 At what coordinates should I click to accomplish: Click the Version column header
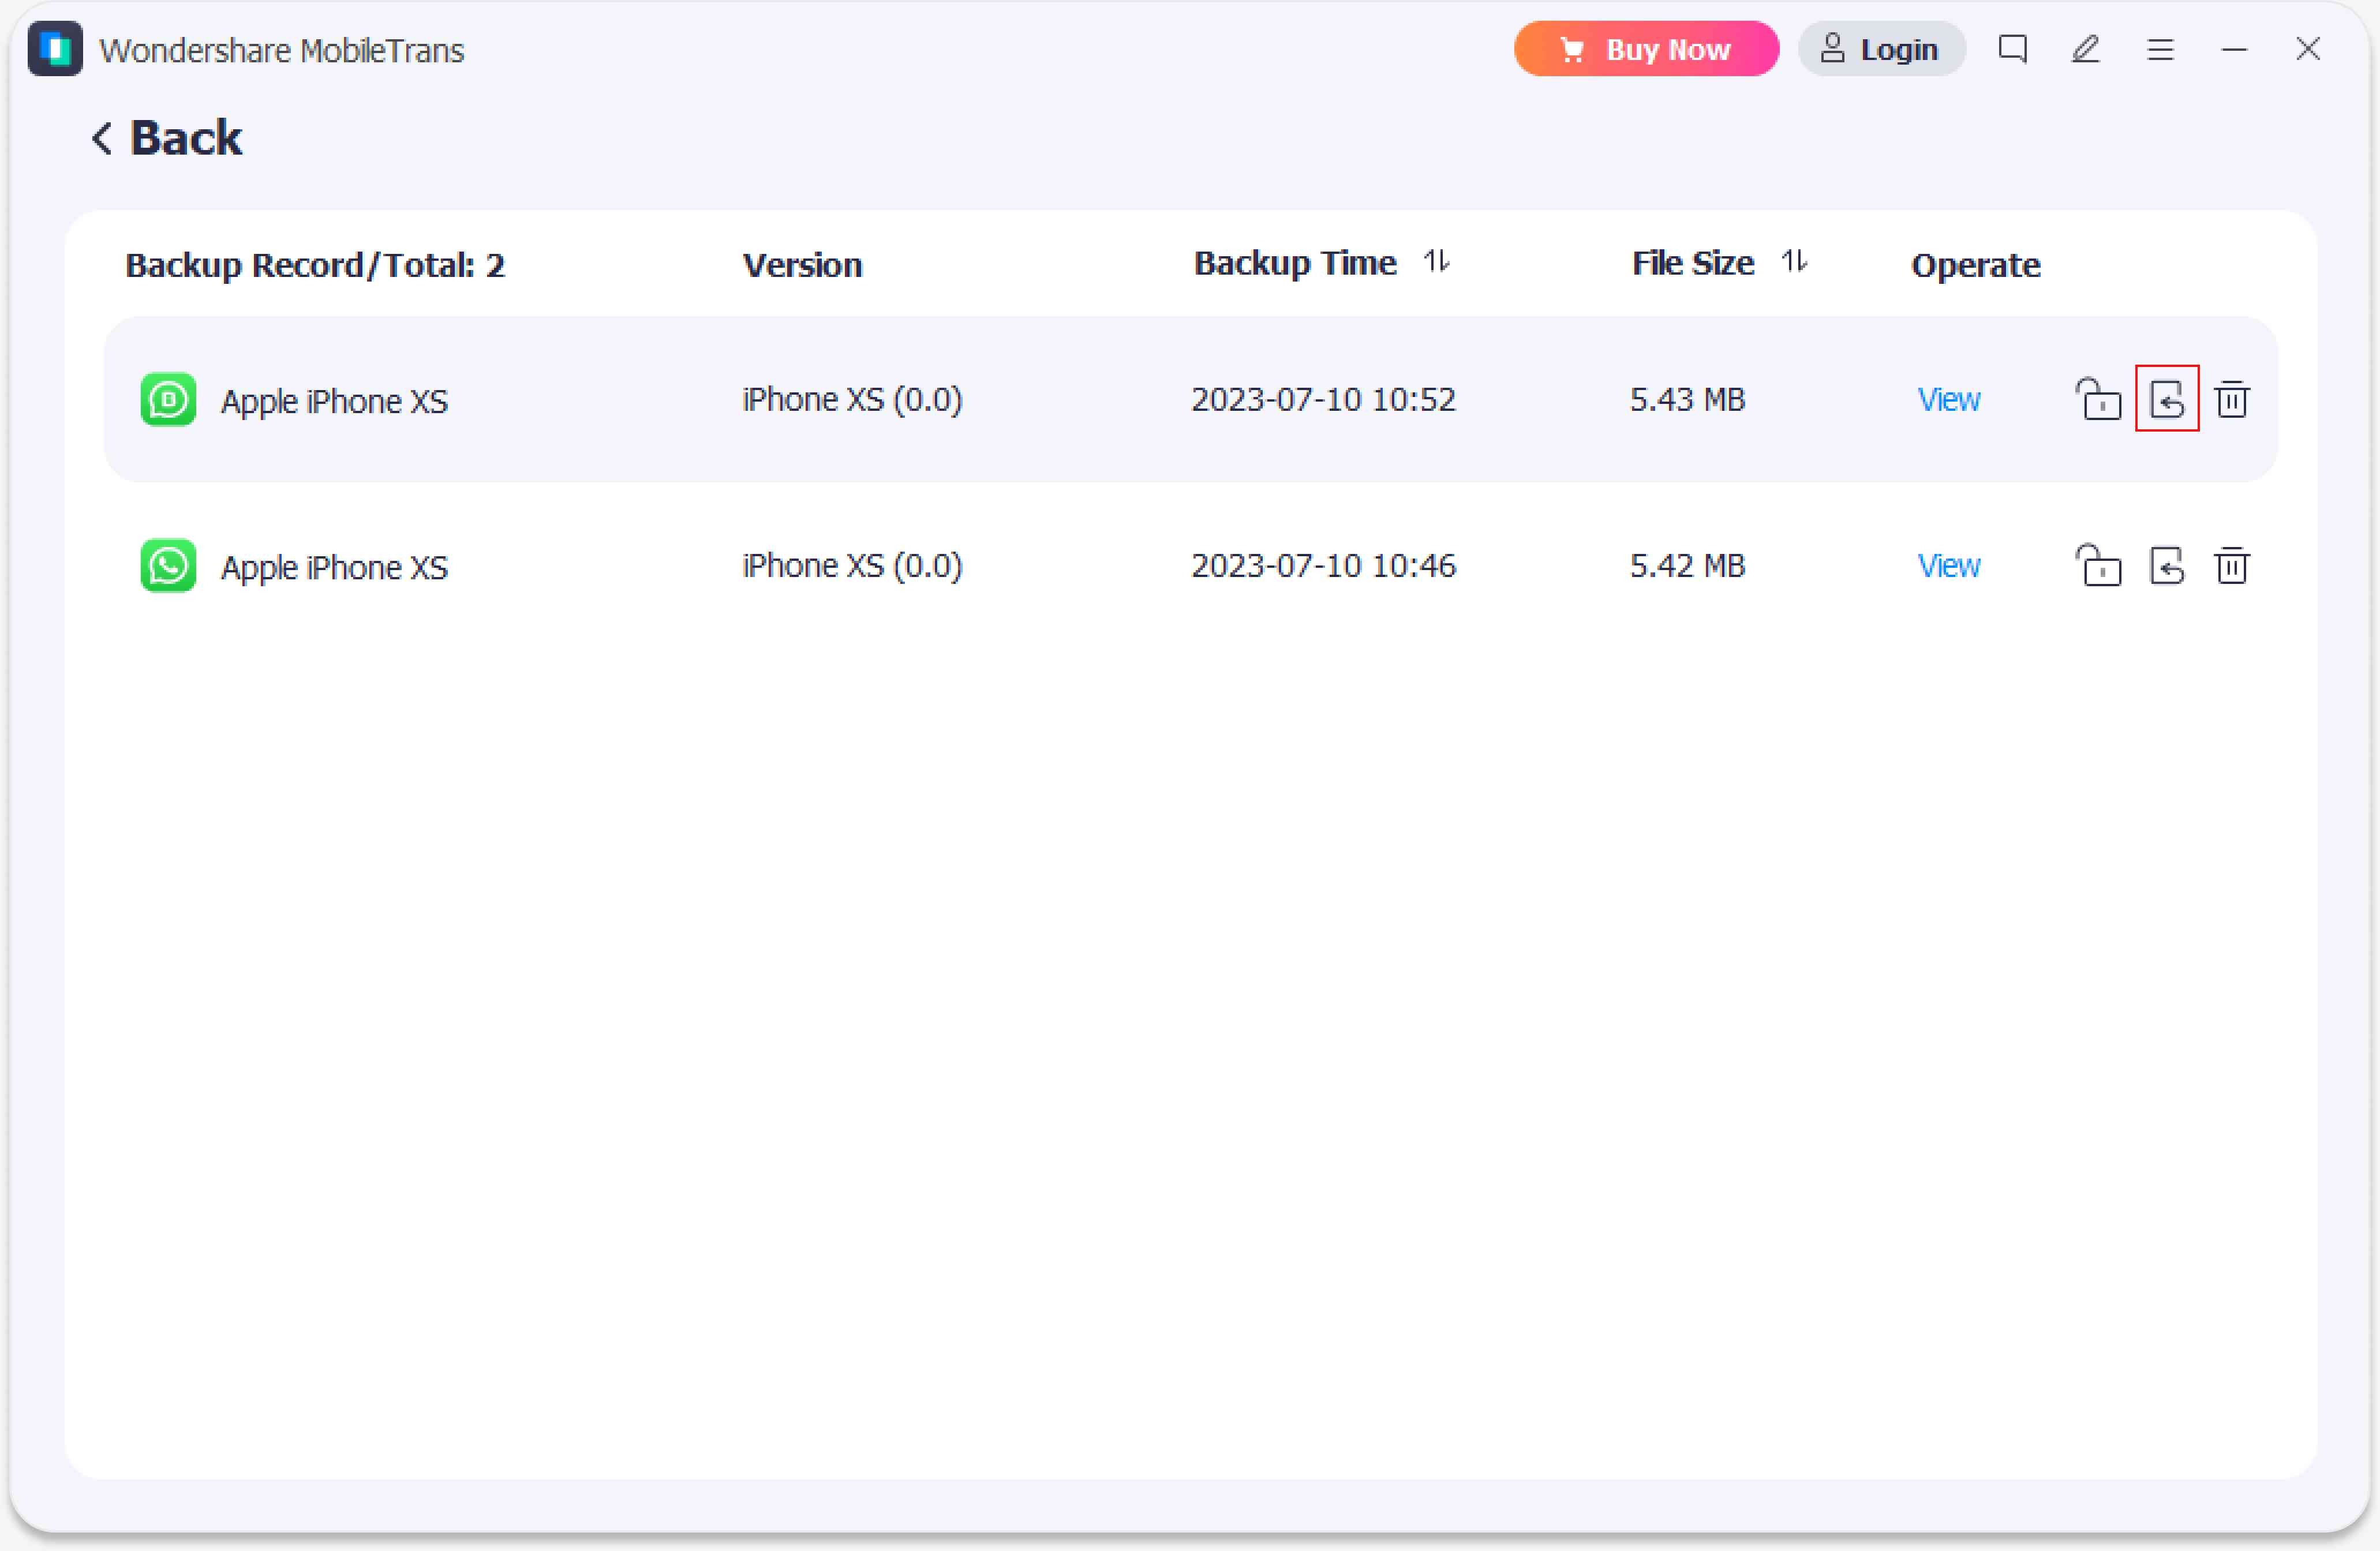coord(802,265)
